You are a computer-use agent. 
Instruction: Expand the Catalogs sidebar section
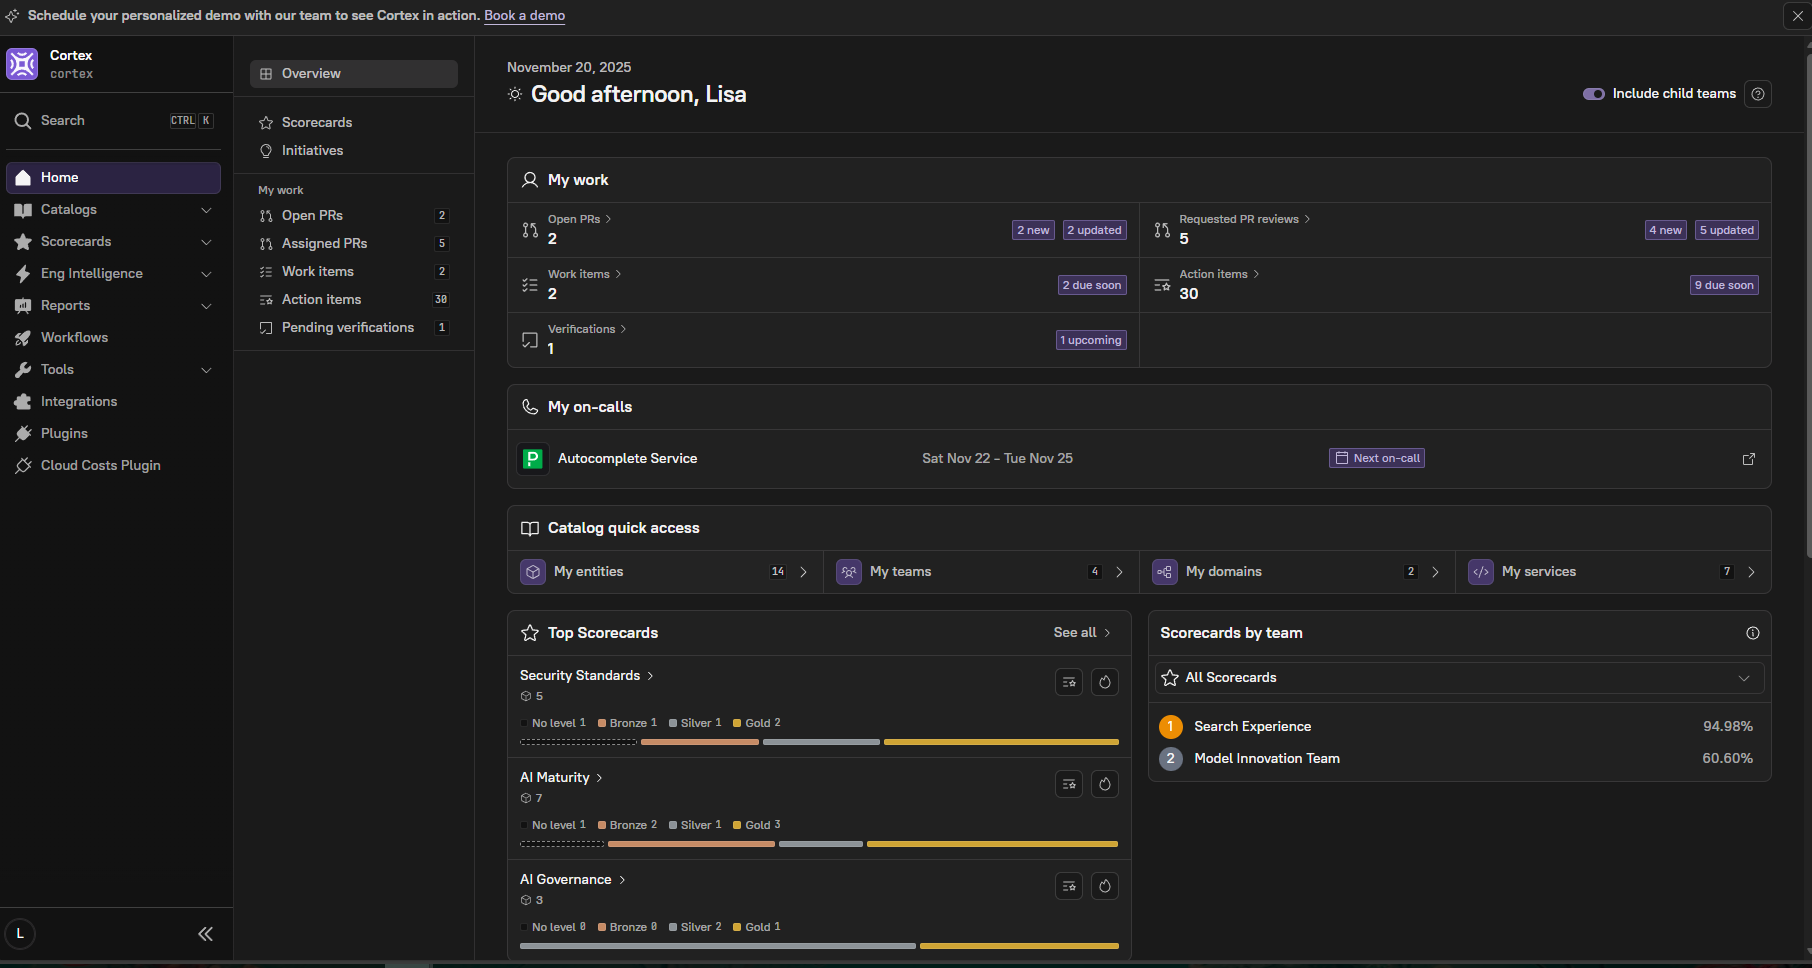pyautogui.click(x=206, y=210)
